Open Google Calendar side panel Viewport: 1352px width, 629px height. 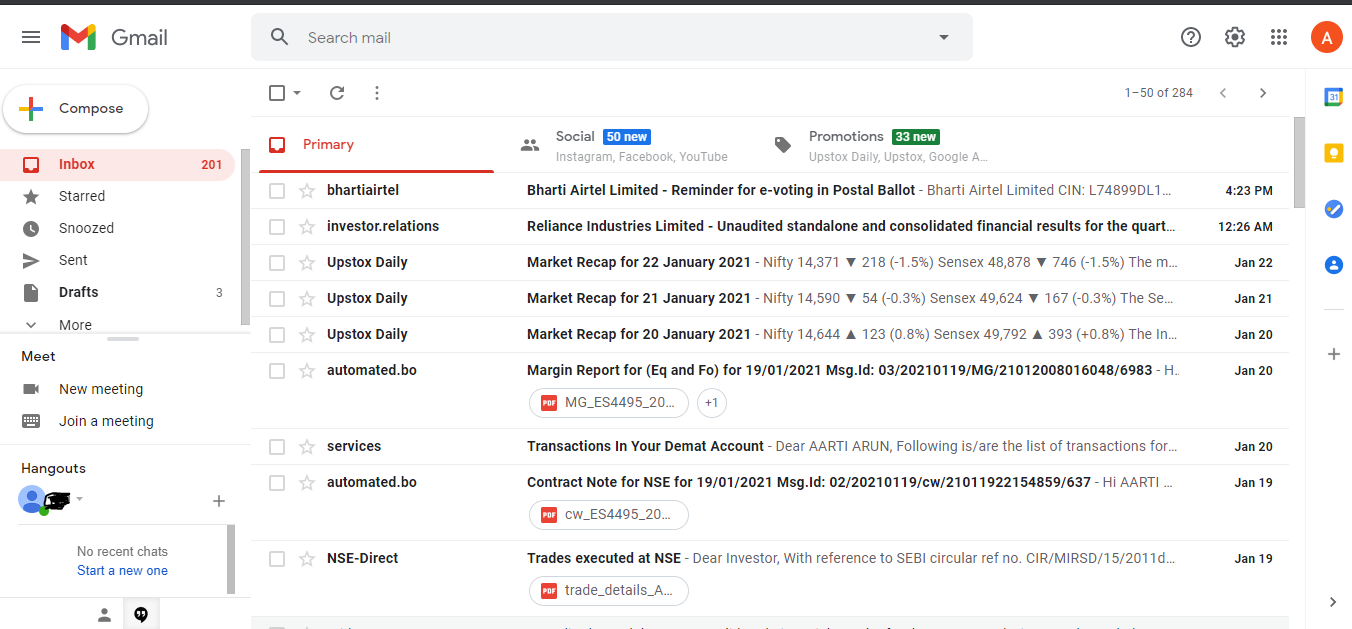click(1333, 97)
